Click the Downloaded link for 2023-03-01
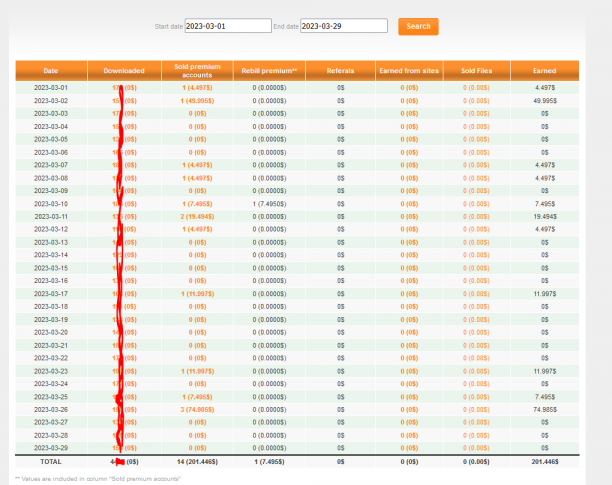 (124, 88)
